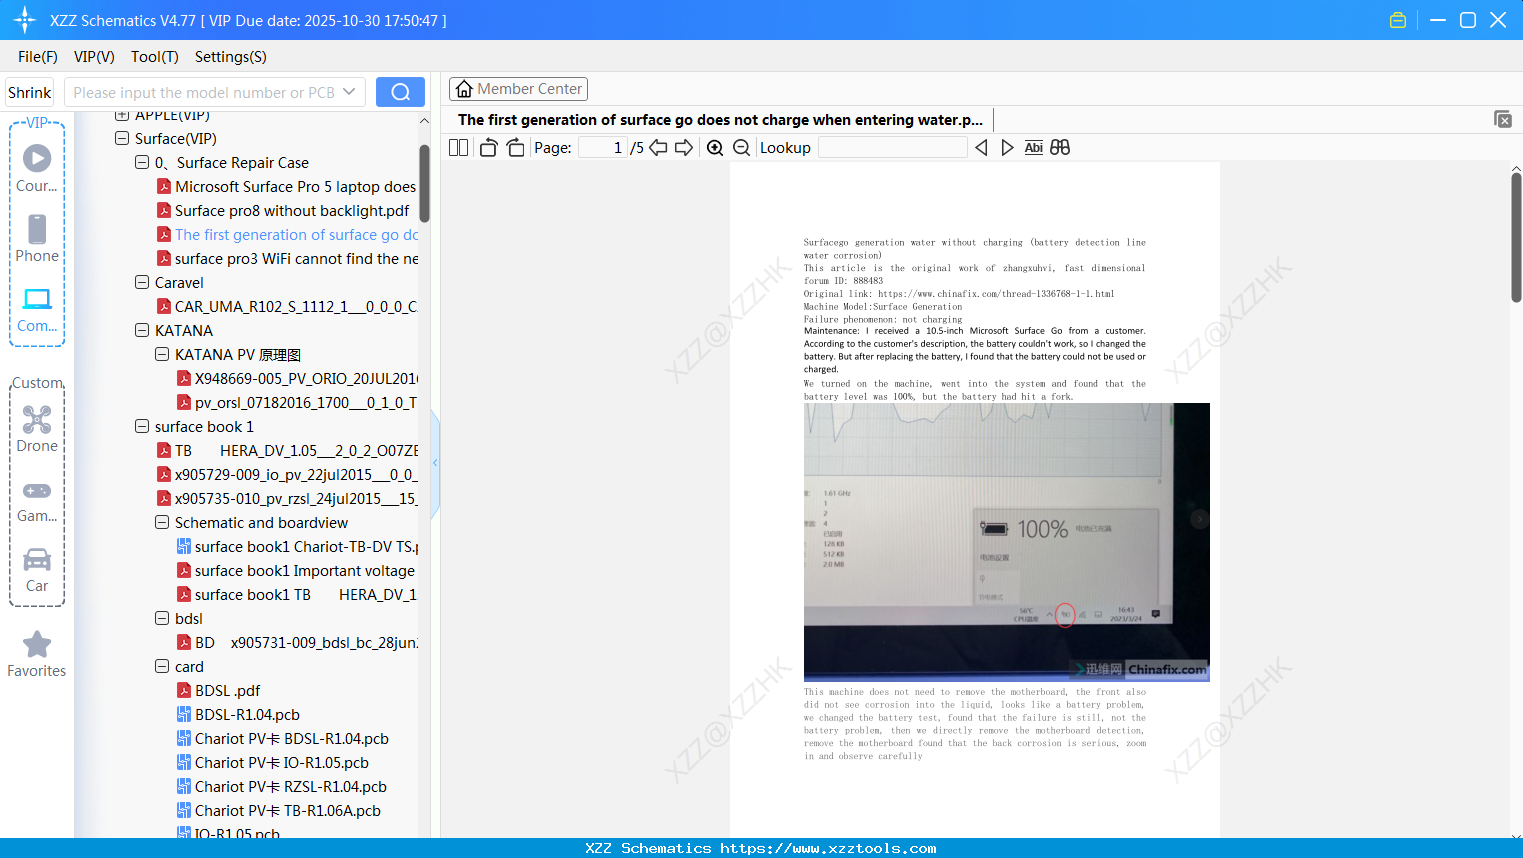This screenshot has width=1523, height=858.
Task: Collapse 'KATANA PV 原理图' subfolder
Action: click(162, 354)
